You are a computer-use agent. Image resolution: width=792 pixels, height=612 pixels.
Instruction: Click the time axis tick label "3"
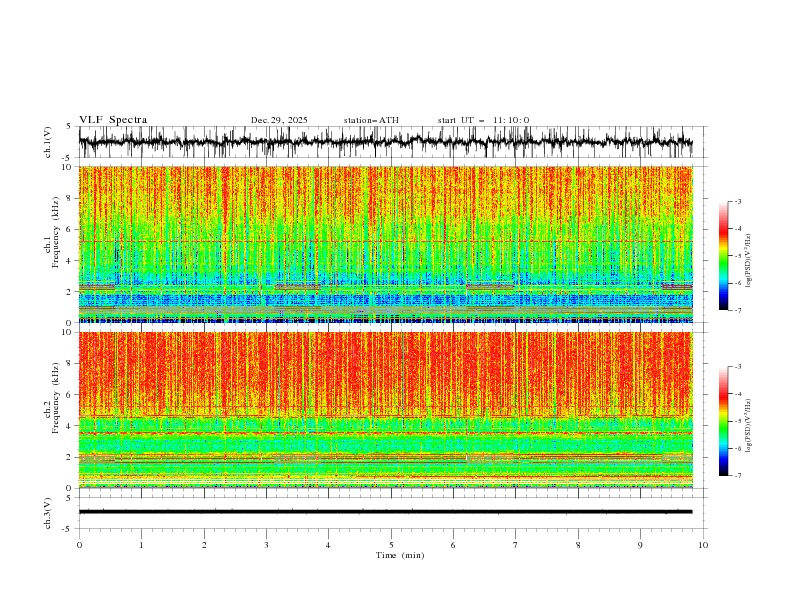(266, 545)
